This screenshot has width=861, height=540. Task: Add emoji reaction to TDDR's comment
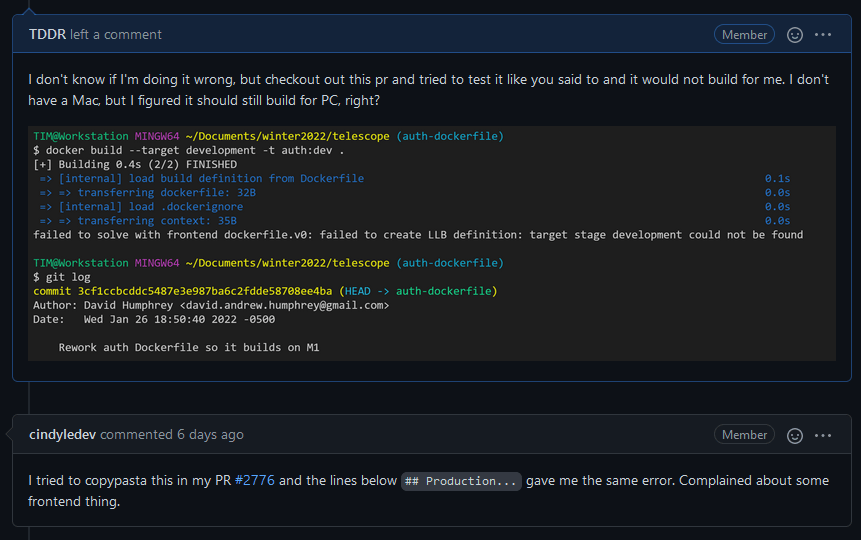coord(795,35)
